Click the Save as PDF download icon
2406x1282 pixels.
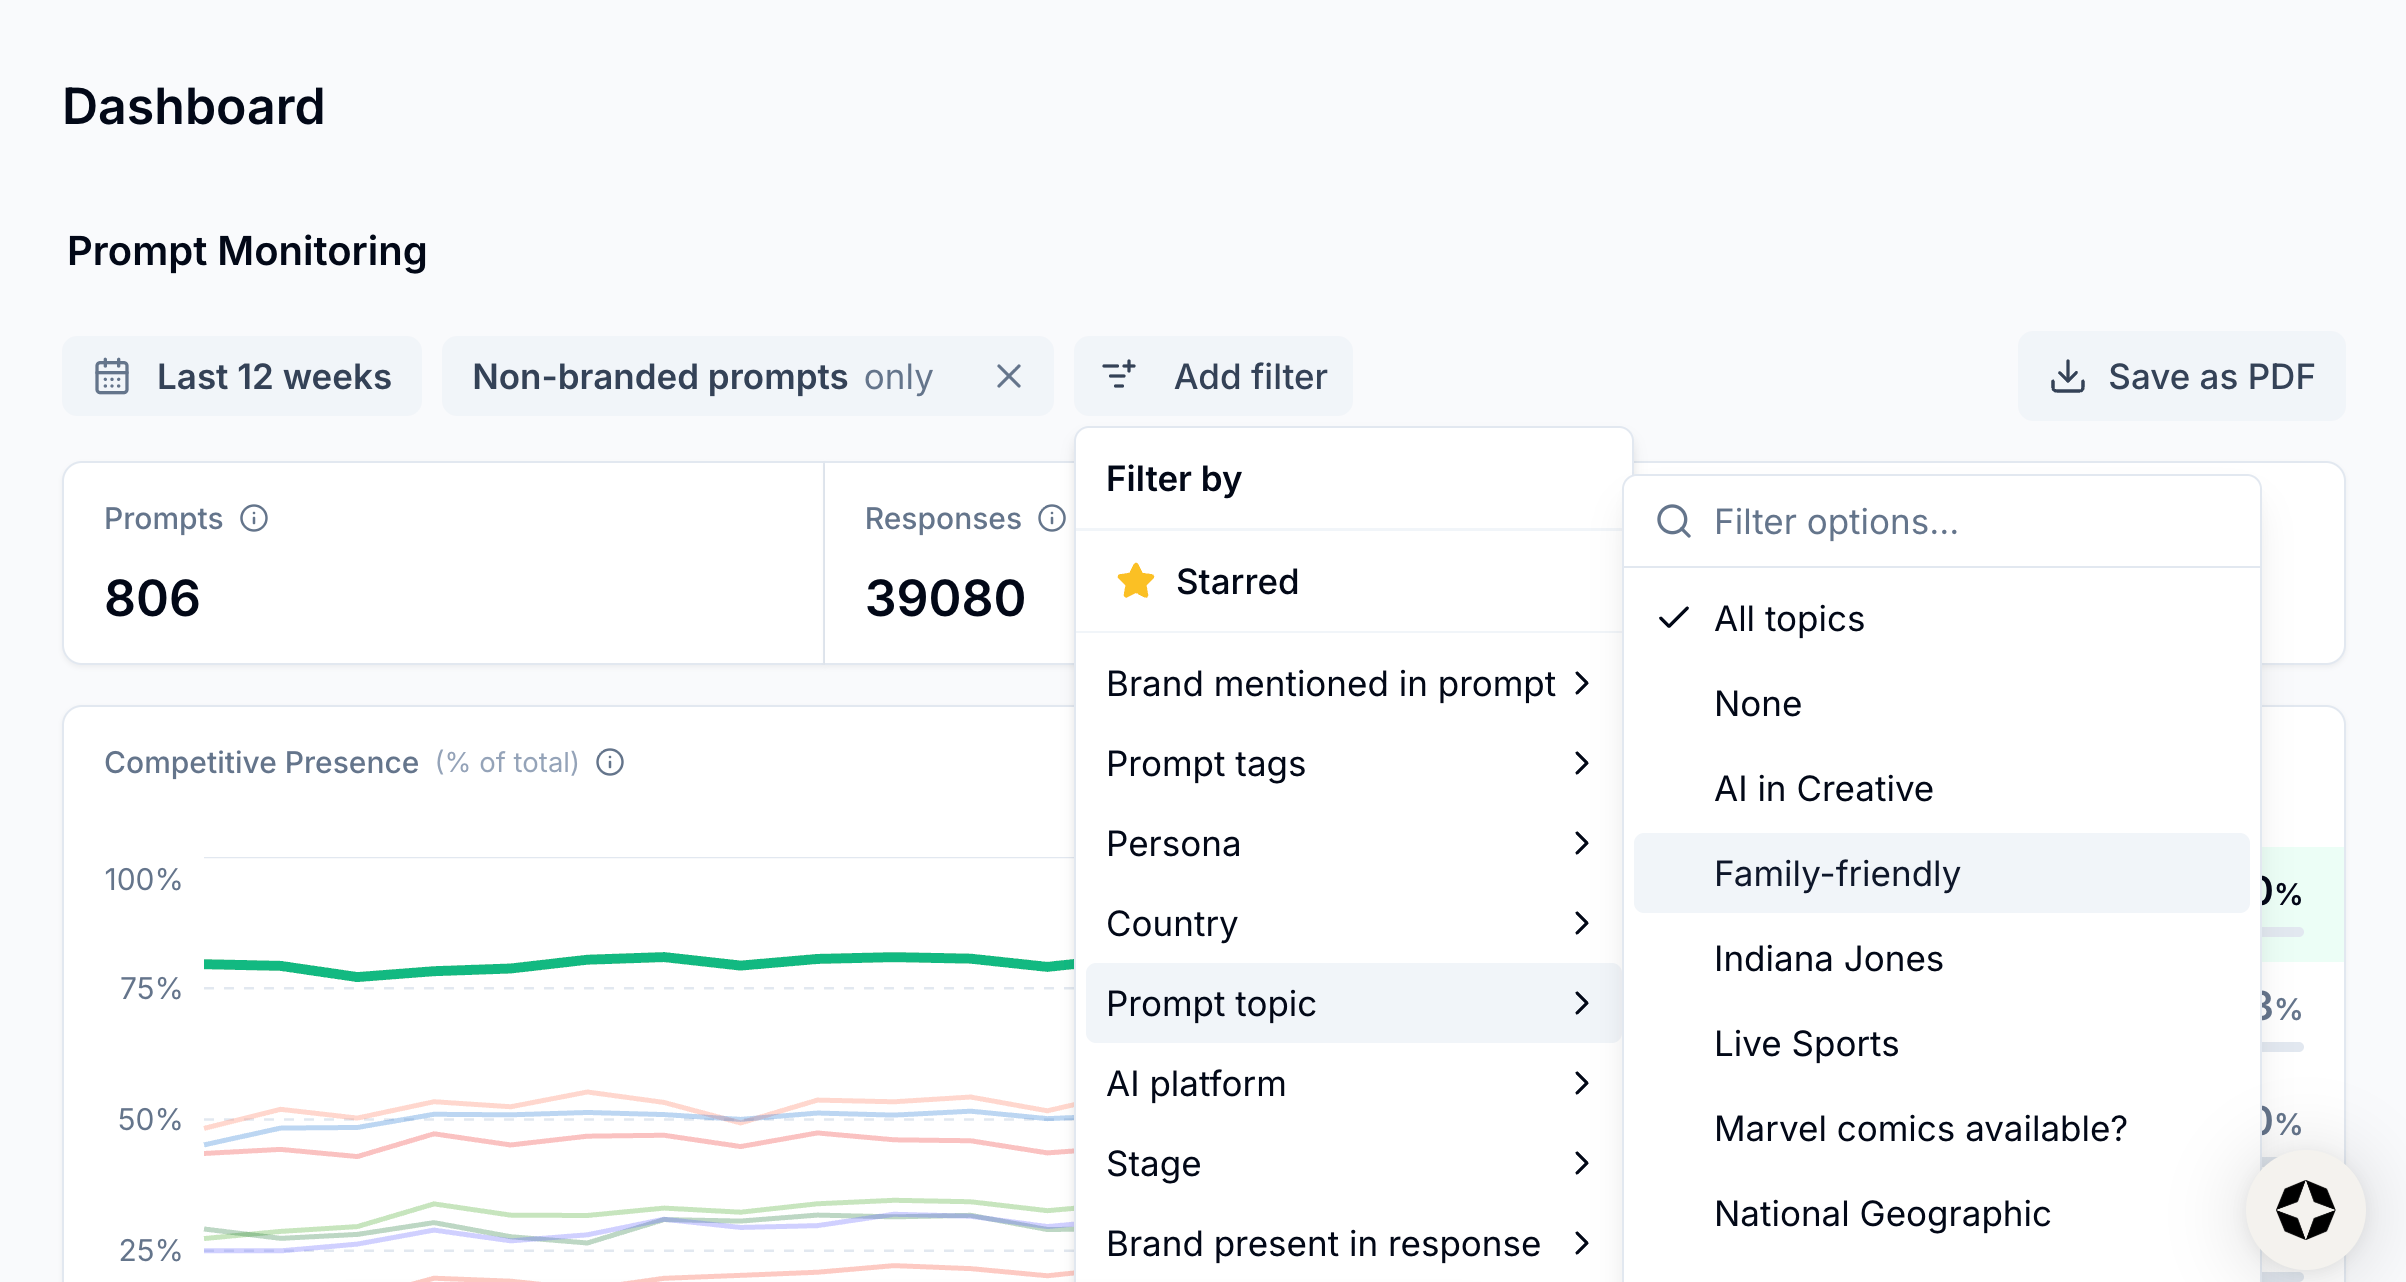[2067, 377]
